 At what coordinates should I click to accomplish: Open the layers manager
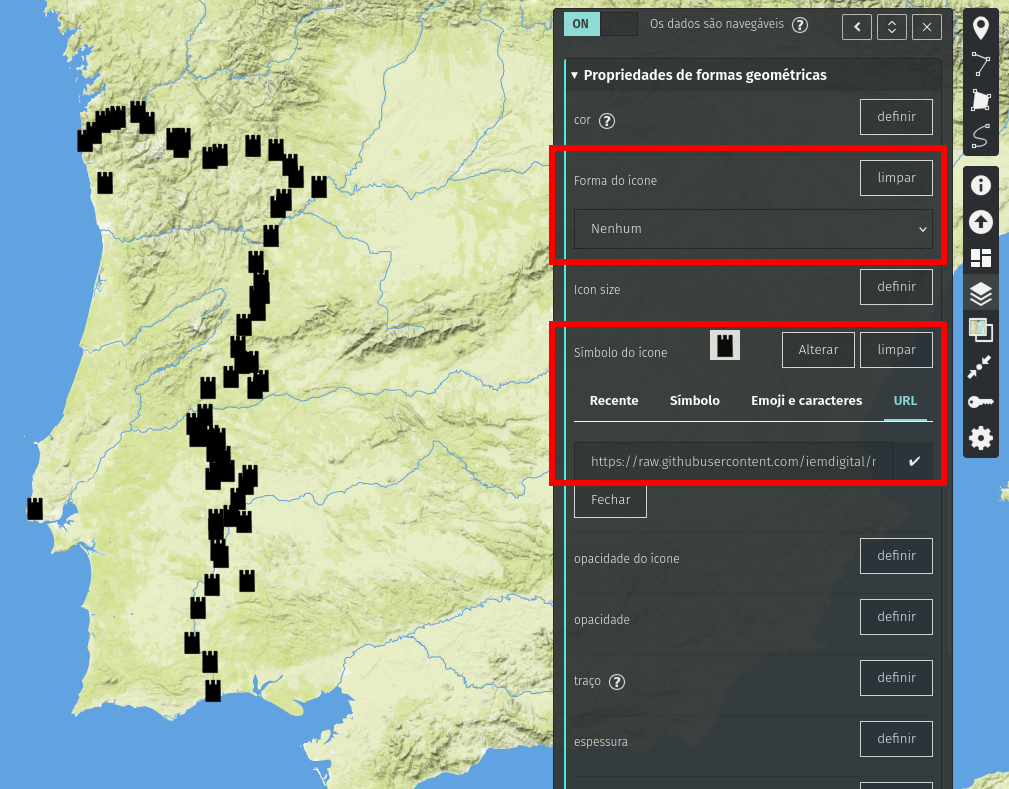point(981,294)
